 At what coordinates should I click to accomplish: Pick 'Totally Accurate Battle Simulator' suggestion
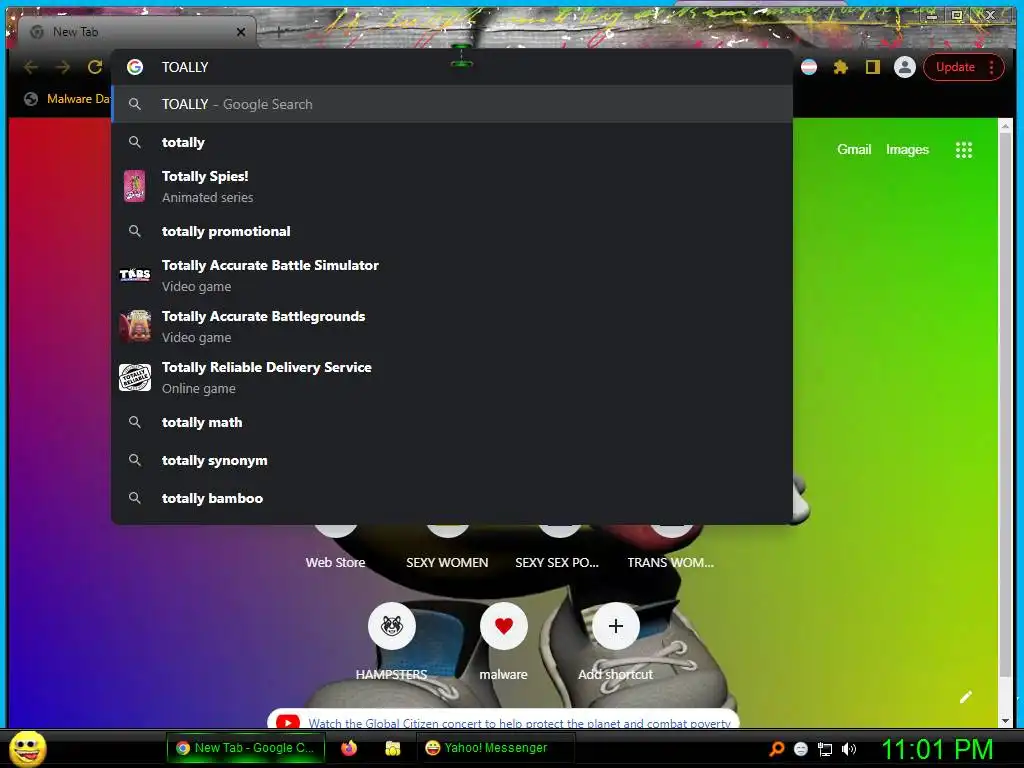[x=452, y=275]
